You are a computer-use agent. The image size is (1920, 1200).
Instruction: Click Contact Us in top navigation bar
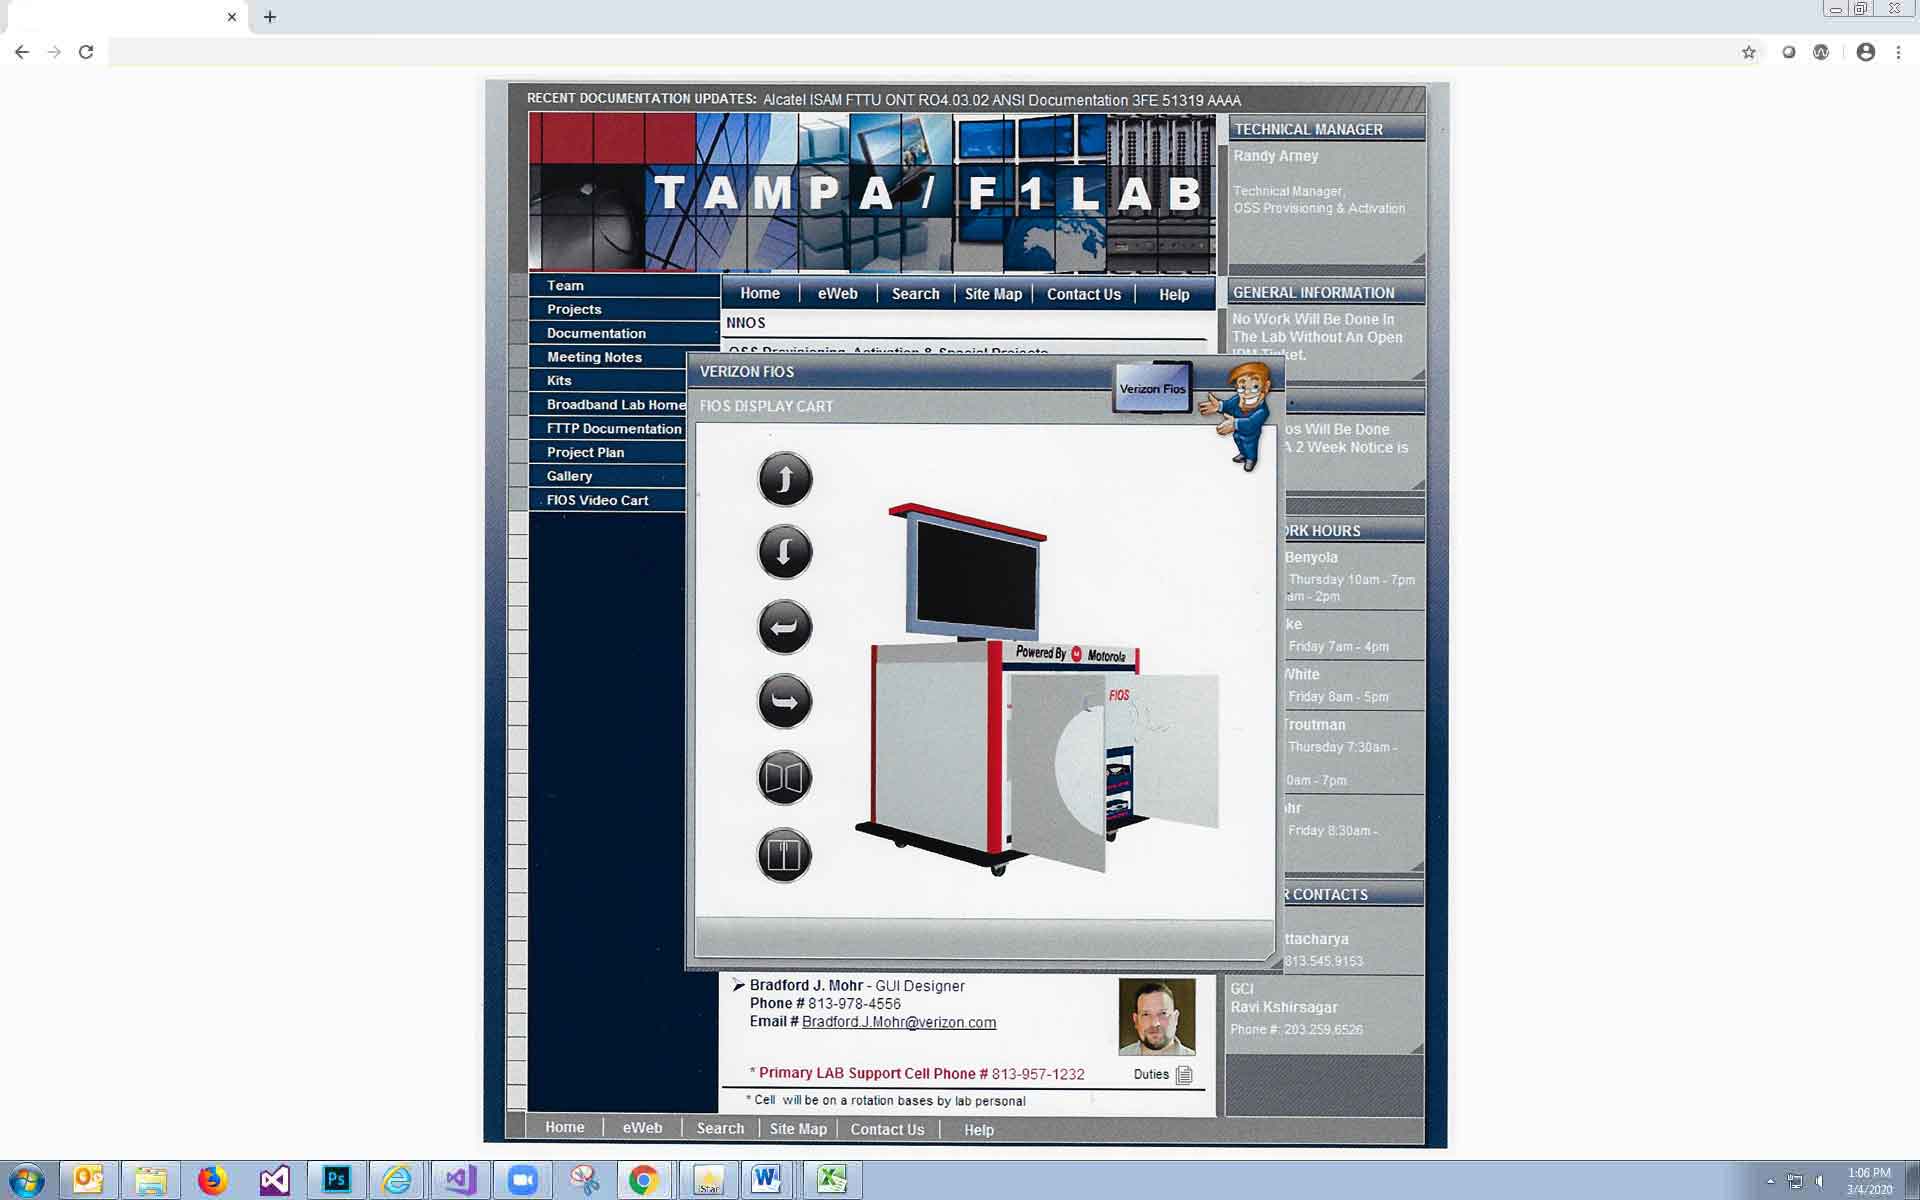click(x=1083, y=294)
